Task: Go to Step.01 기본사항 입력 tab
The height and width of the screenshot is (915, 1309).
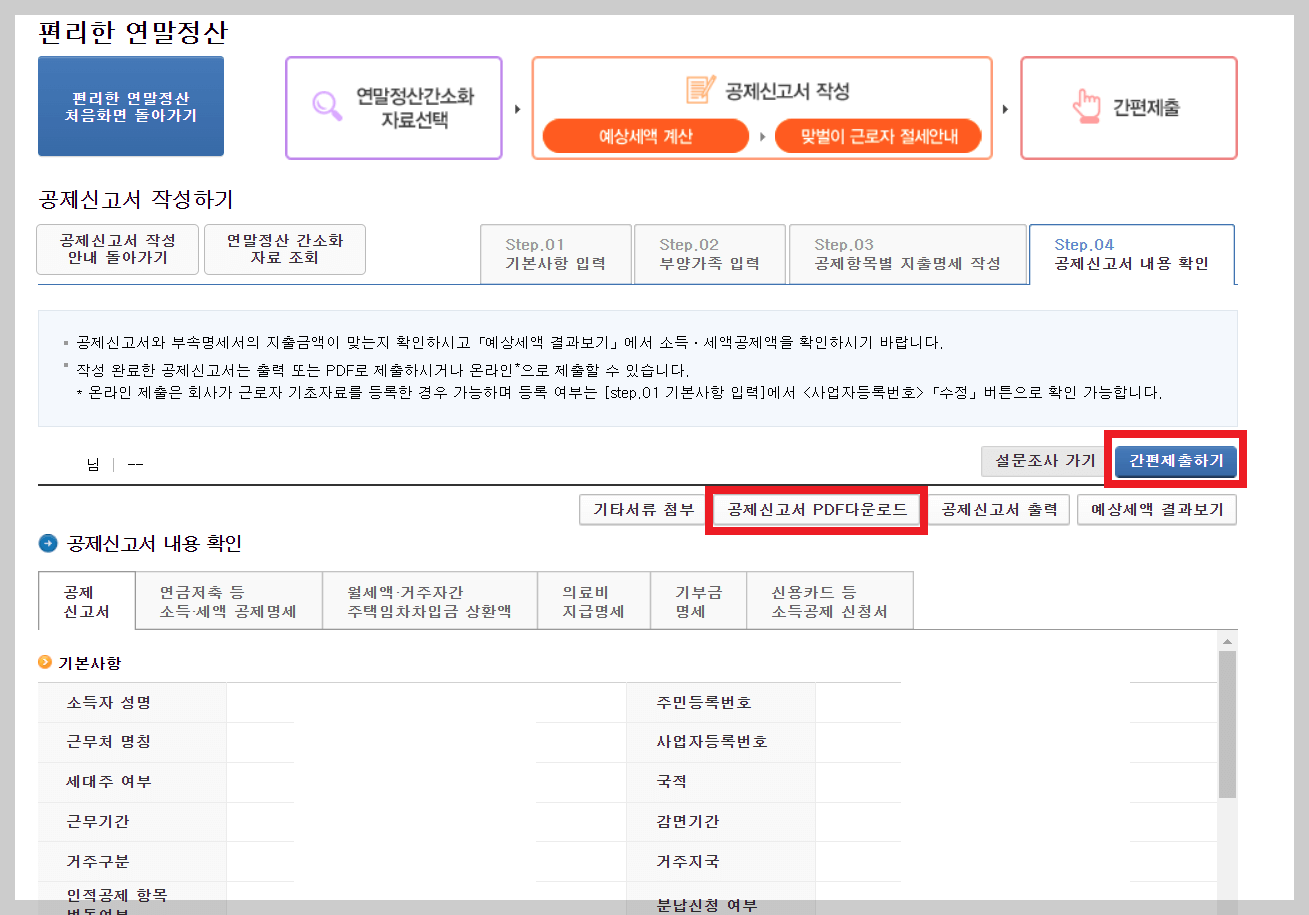Action: click(556, 254)
